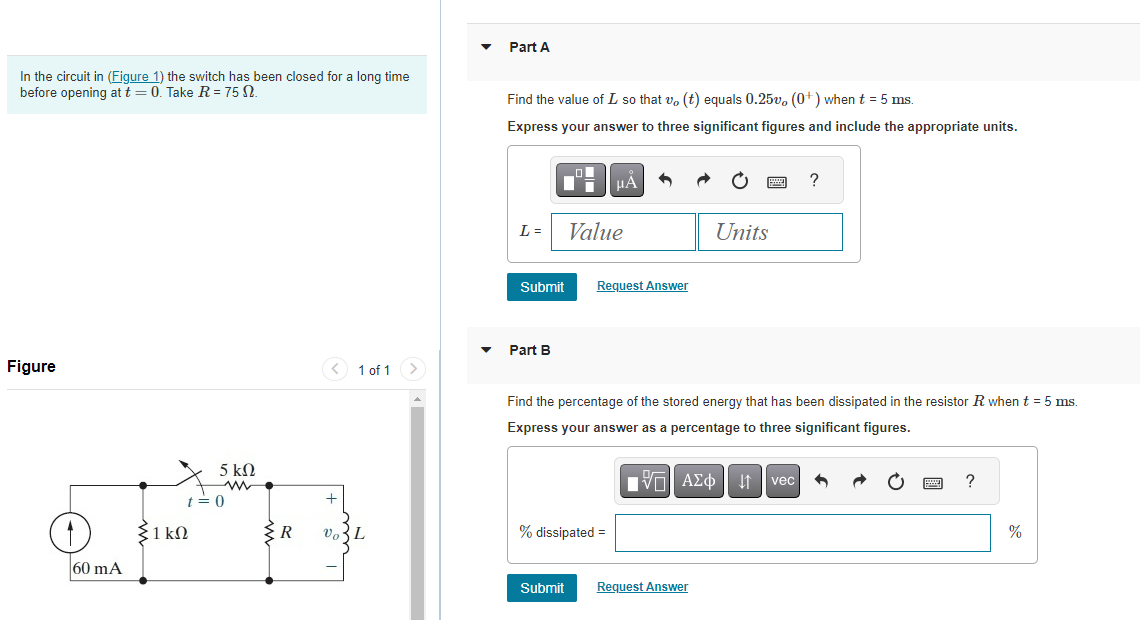The image size is (1140, 620).
Task: Open the keyboard shortcuts icon in Part B
Action: click(933, 481)
